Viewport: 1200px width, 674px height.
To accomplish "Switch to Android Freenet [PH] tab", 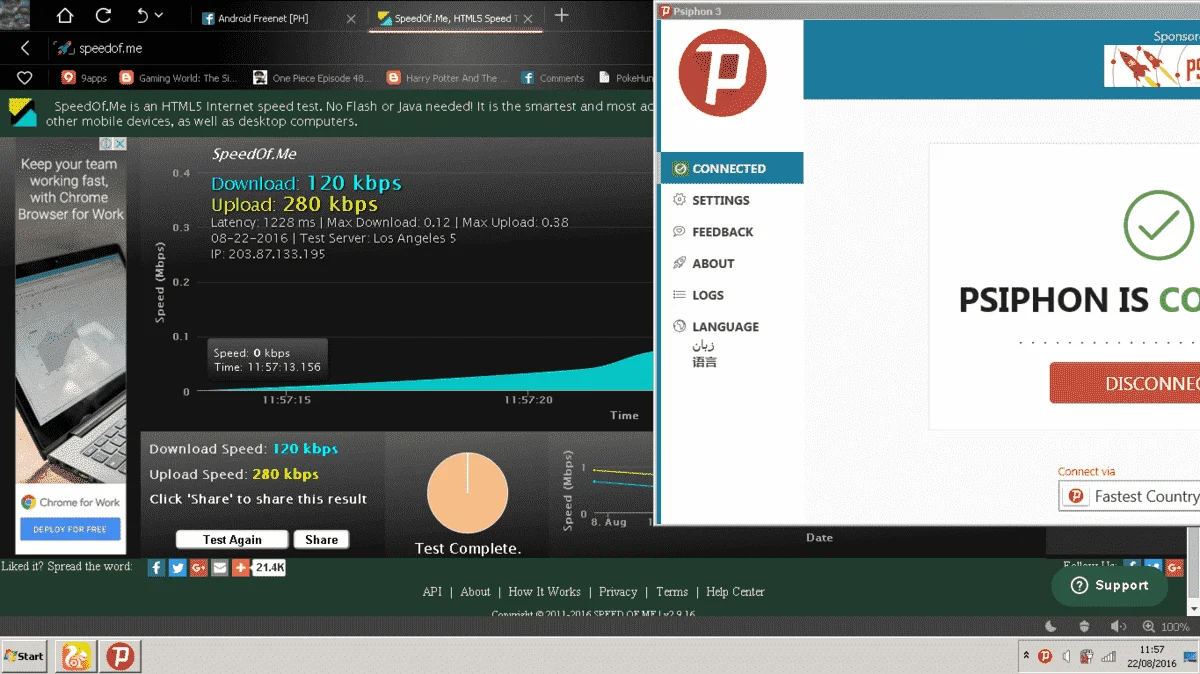I will [263, 19].
